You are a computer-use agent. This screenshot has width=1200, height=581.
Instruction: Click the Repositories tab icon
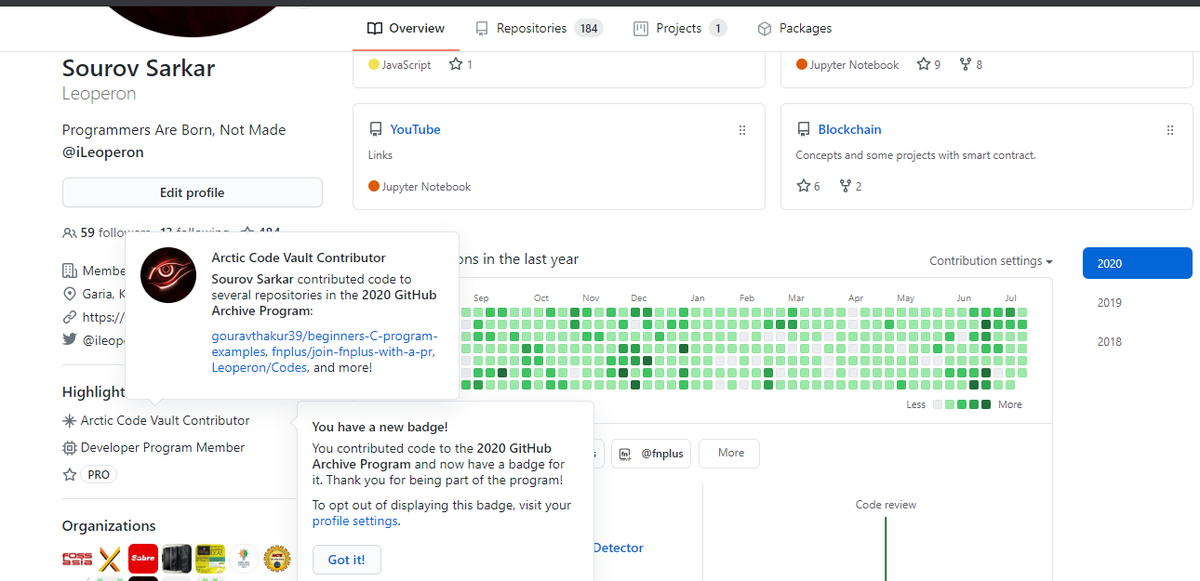(482, 29)
